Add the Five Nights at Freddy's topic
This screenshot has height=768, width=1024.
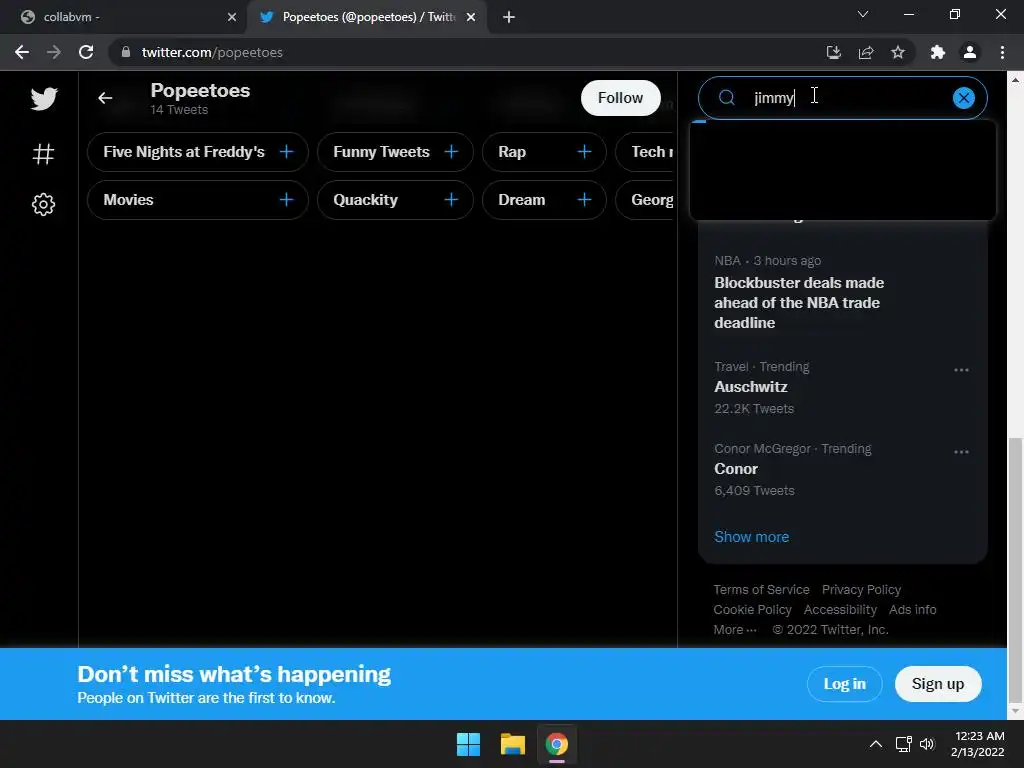286,152
